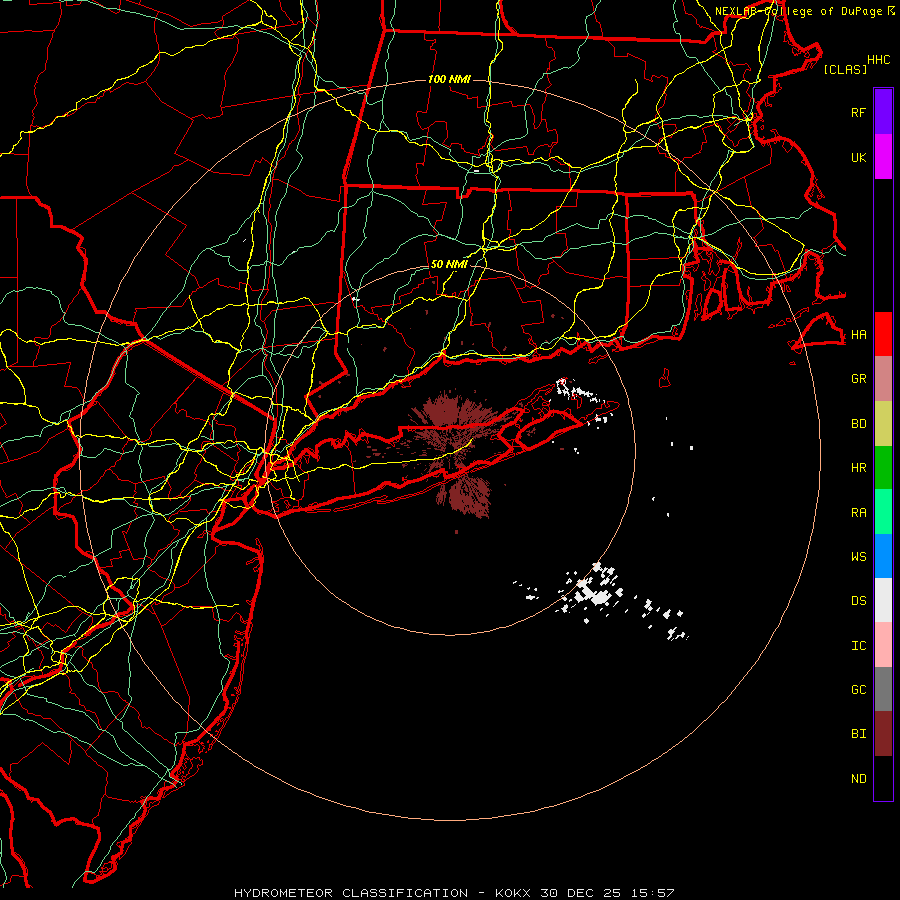Click the 50 NMI range ring label

[x=449, y=264]
